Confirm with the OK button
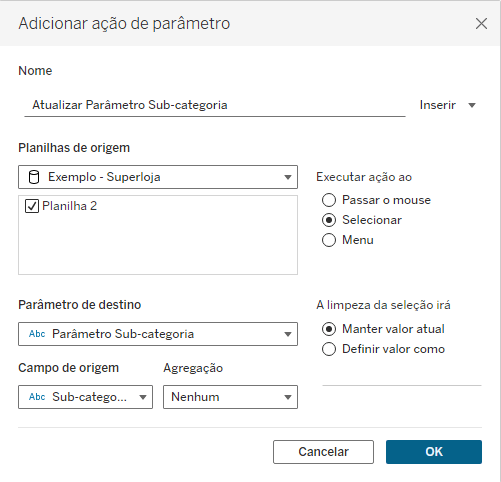Viewport: 501px width, 482px height. pyautogui.click(x=434, y=452)
